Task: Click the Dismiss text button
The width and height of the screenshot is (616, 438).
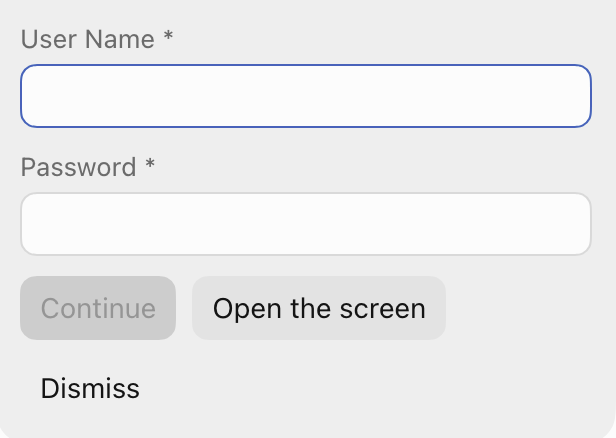Action: coord(90,389)
